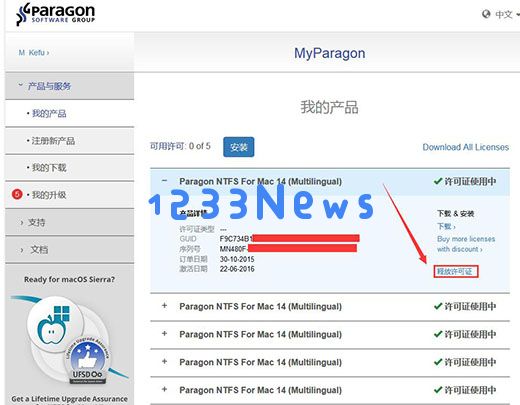The width and height of the screenshot is (520, 405).
Task: Collapse the expanded product using the minus icon
Action: (164, 181)
